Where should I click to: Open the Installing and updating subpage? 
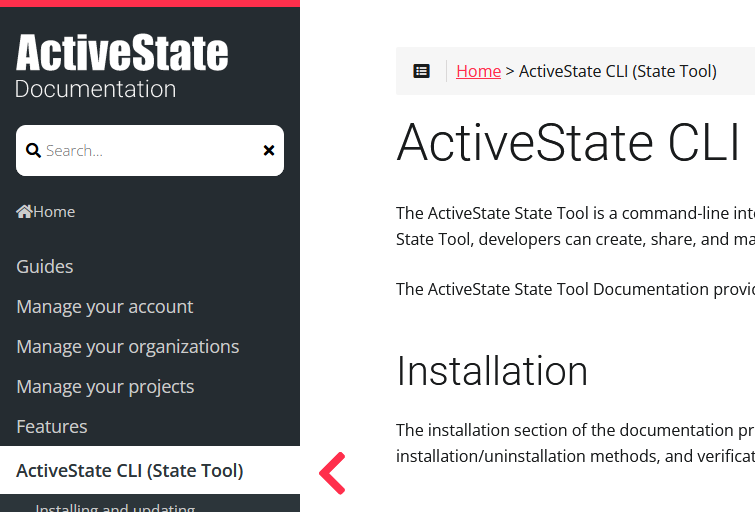click(115, 508)
